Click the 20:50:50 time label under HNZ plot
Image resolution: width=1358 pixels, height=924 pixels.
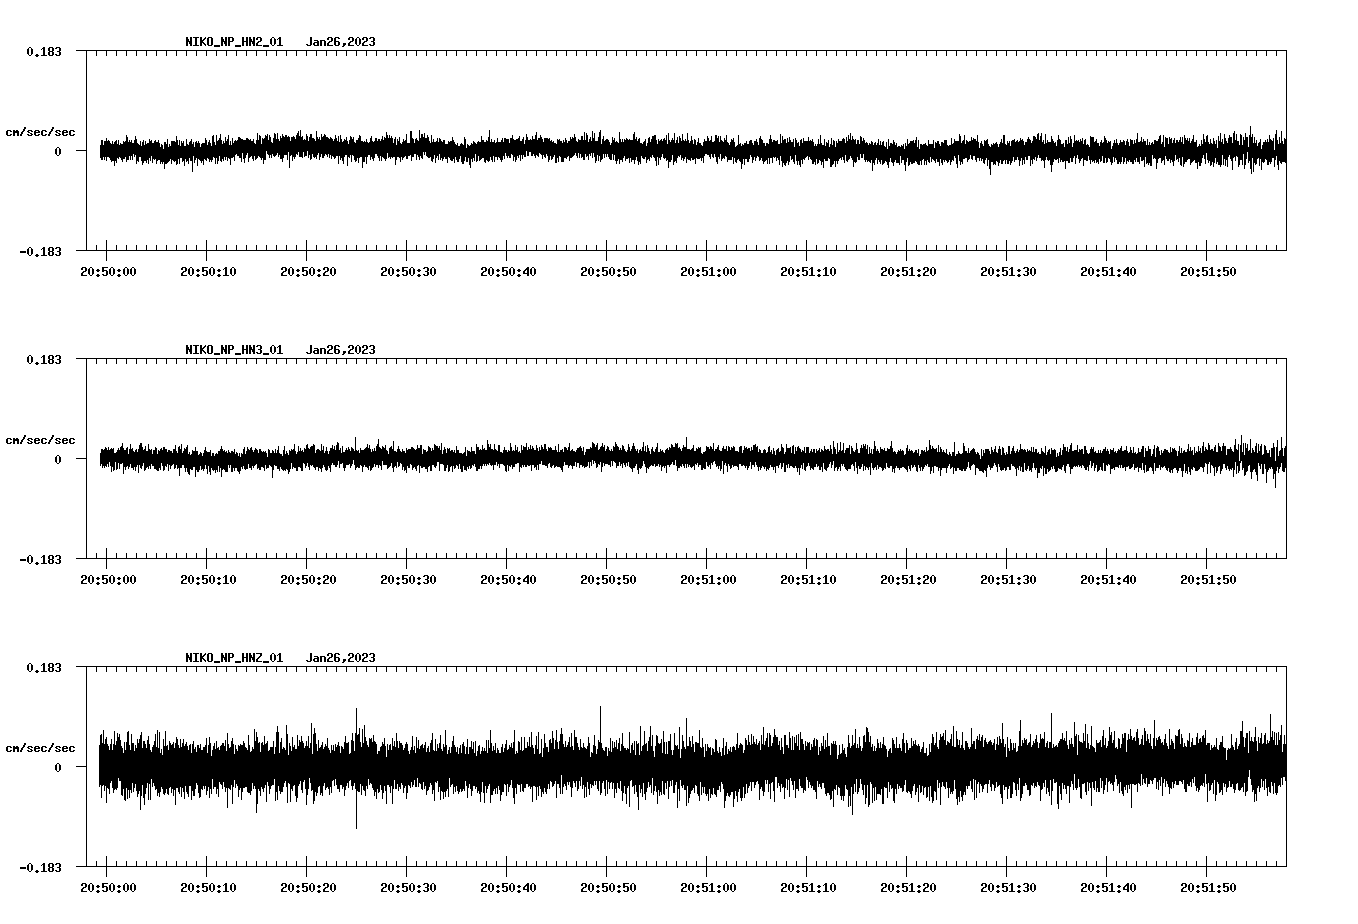tap(608, 888)
